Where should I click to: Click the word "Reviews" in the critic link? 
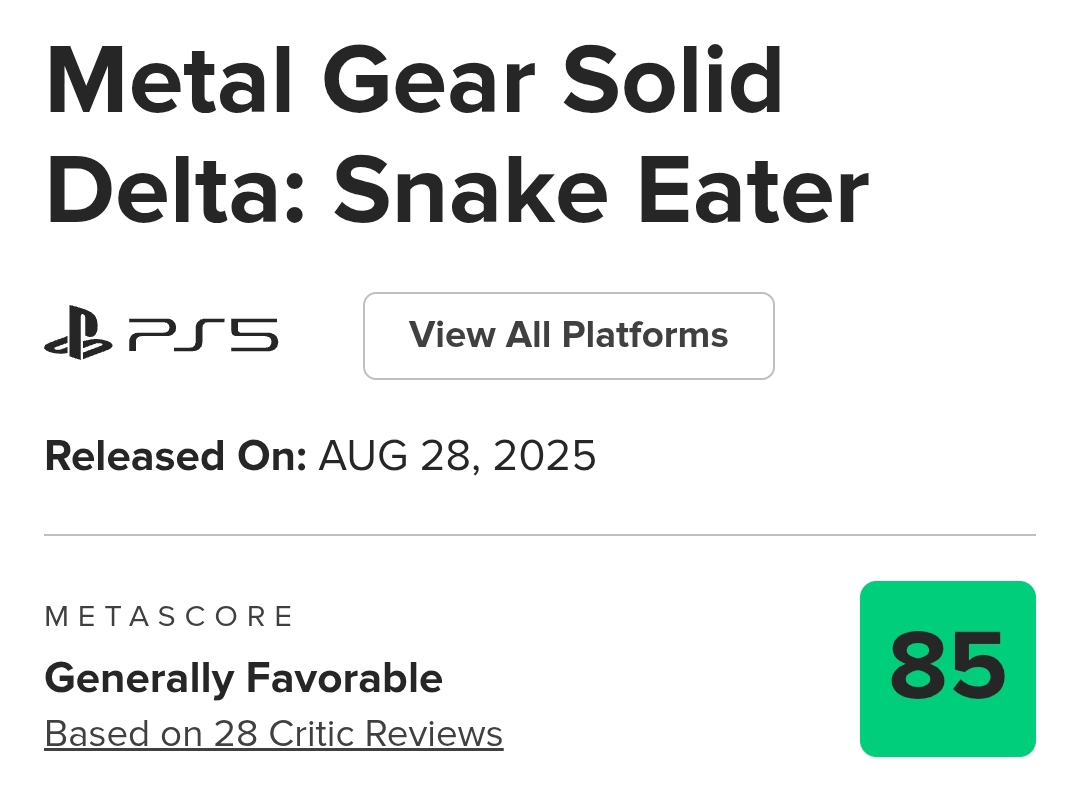pos(434,734)
